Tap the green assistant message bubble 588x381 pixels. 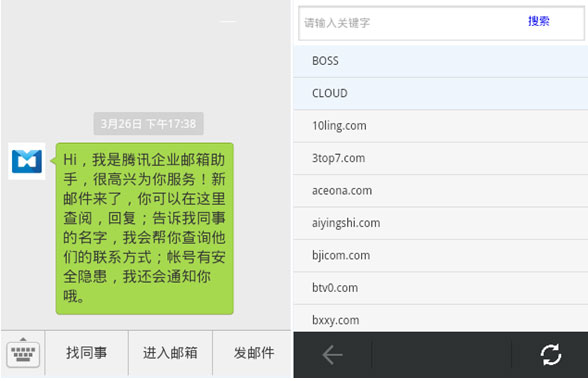[x=144, y=228]
